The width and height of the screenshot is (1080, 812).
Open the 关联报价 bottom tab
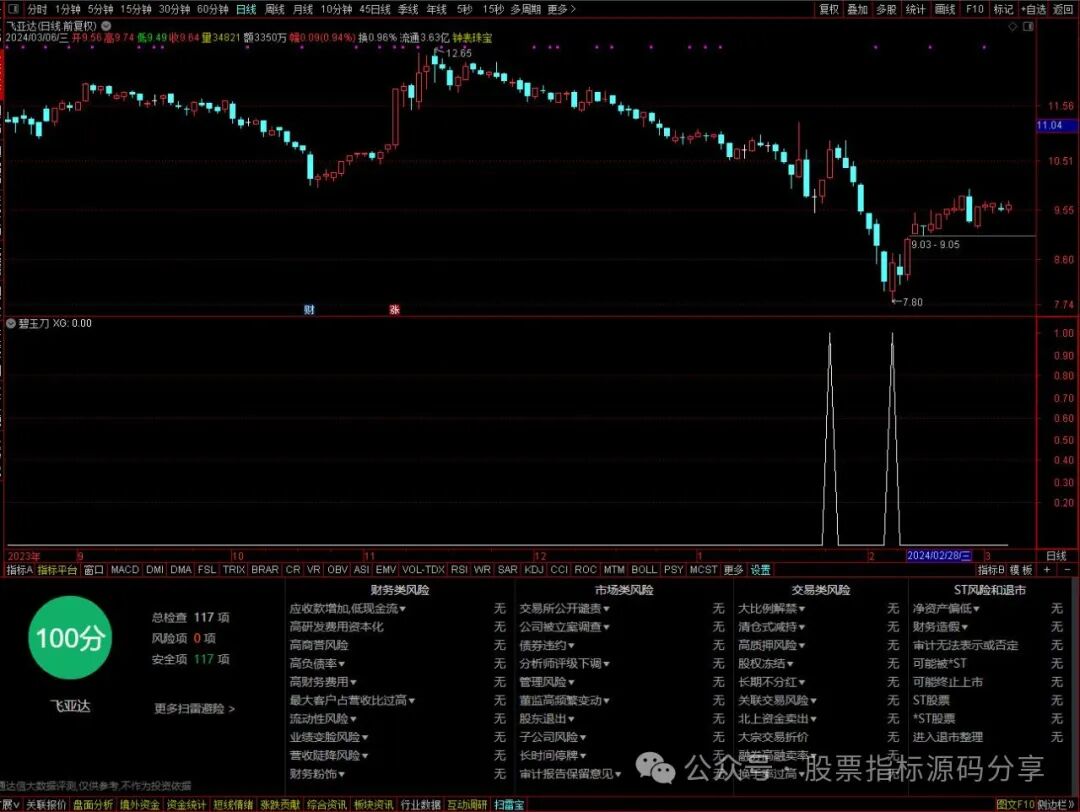(x=46, y=804)
